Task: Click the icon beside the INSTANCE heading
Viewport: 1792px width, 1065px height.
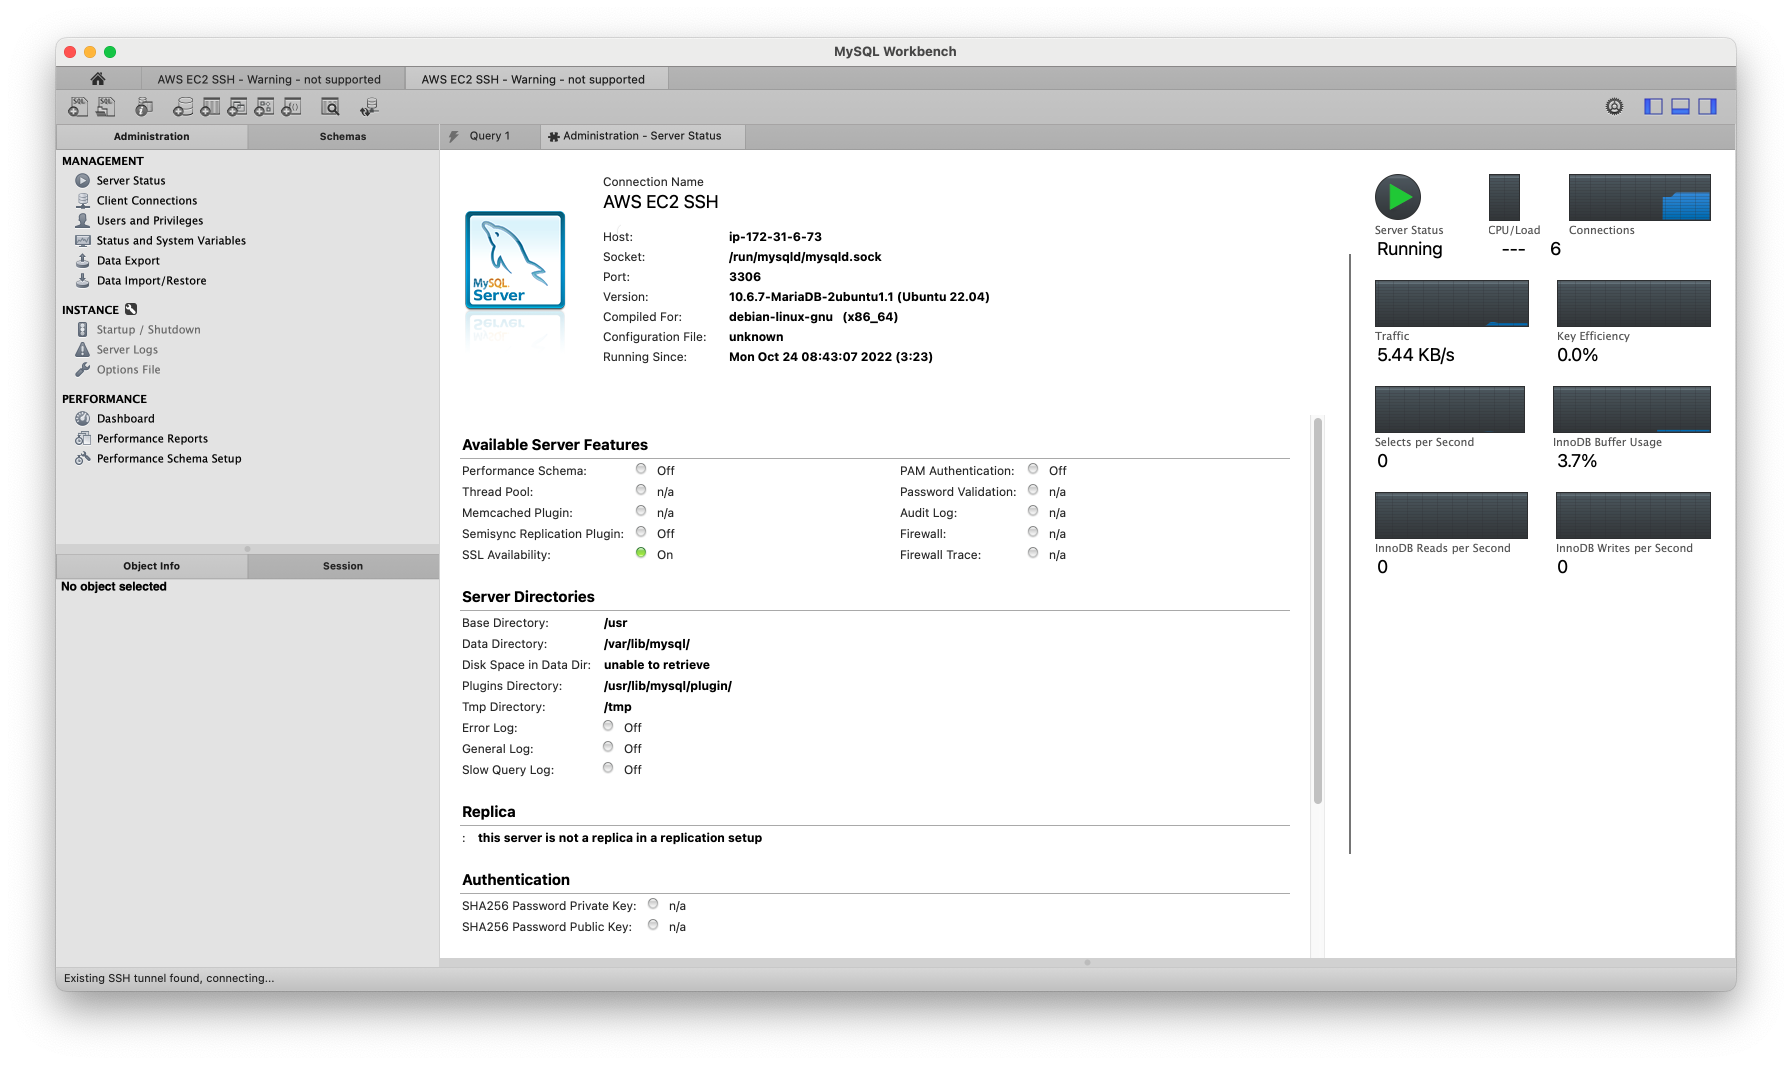Action: coord(131,310)
